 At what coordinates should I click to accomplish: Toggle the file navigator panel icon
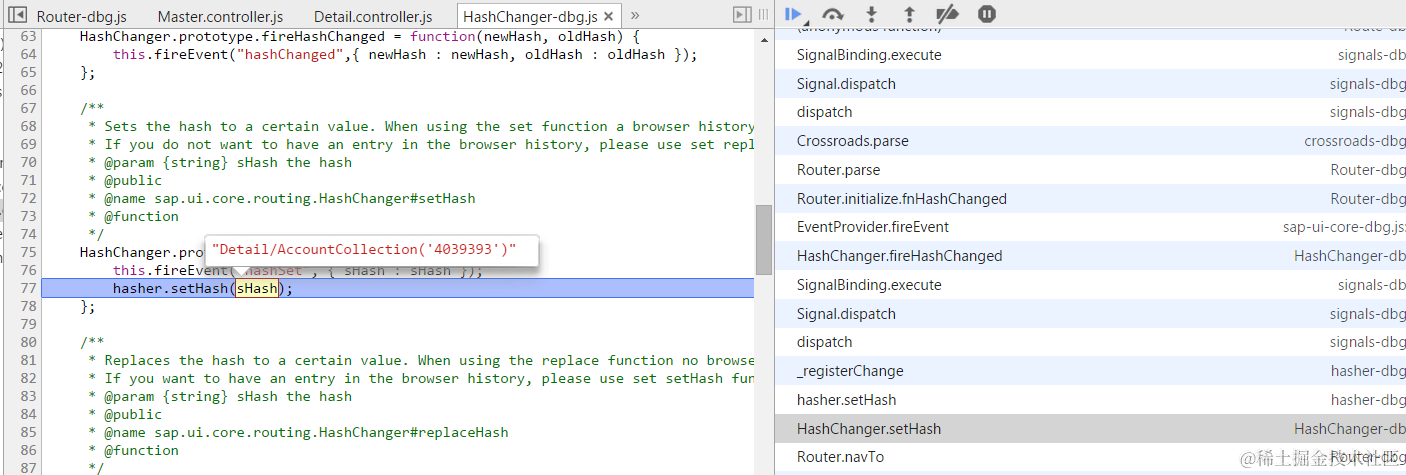pyautogui.click(x=16, y=15)
